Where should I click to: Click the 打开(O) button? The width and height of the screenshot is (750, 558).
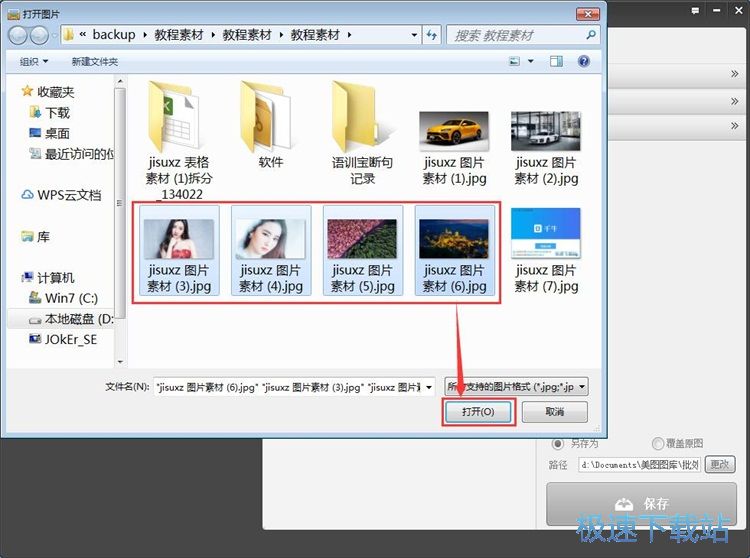(x=478, y=412)
